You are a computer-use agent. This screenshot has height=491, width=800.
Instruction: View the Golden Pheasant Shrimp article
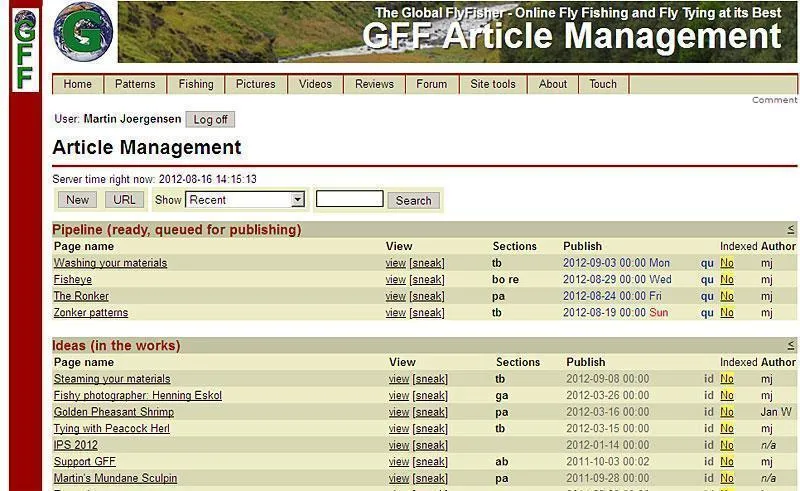click(x=399, y=412)
